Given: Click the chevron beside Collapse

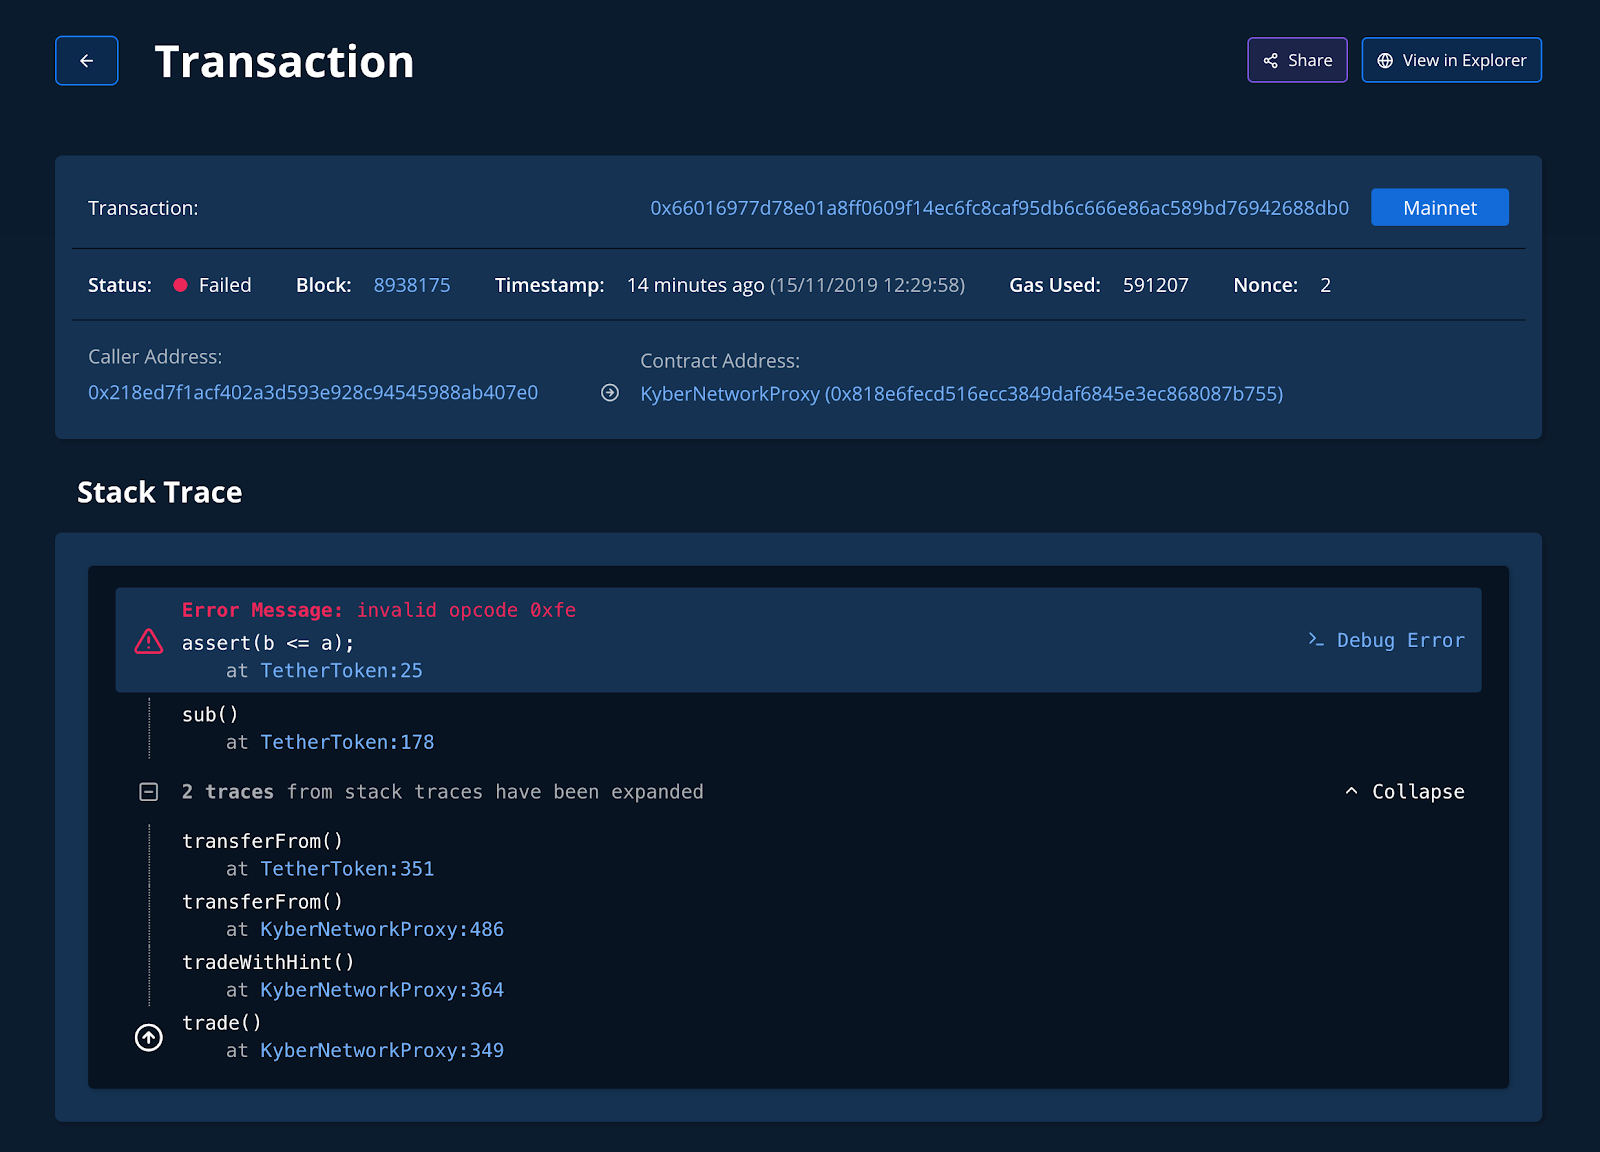Looking at the screenshot, I should [x=1352, y=791].
